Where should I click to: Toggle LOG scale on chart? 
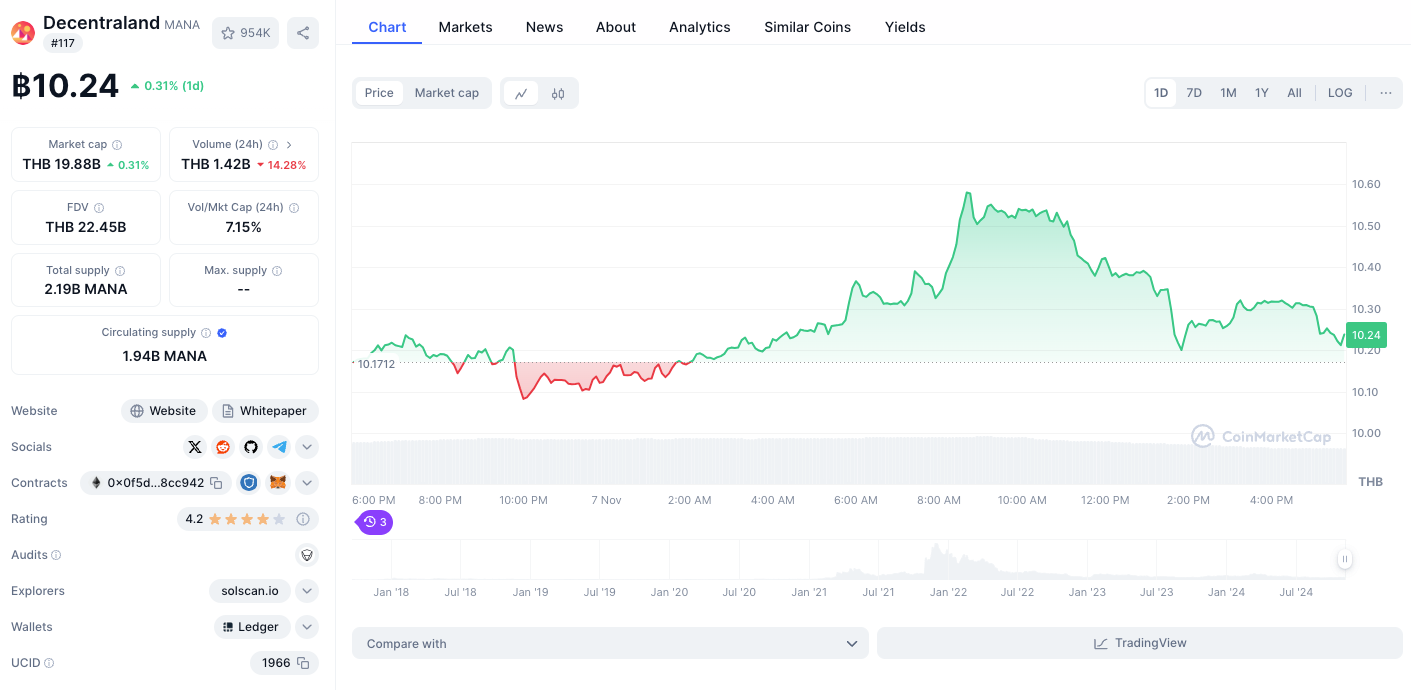[1340, 93]
